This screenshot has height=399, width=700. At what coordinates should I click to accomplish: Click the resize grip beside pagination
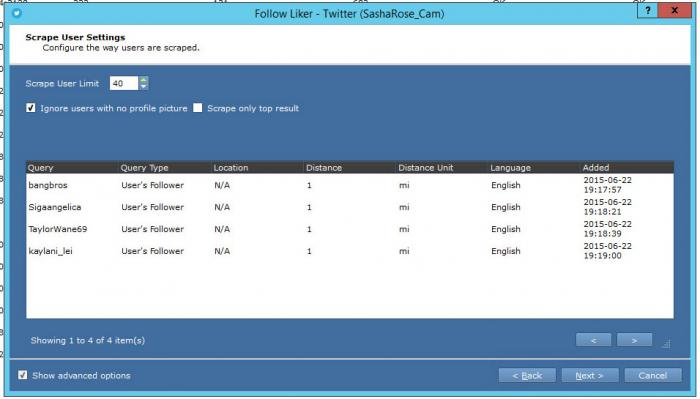pyautogui.click(x=666, y=343)
